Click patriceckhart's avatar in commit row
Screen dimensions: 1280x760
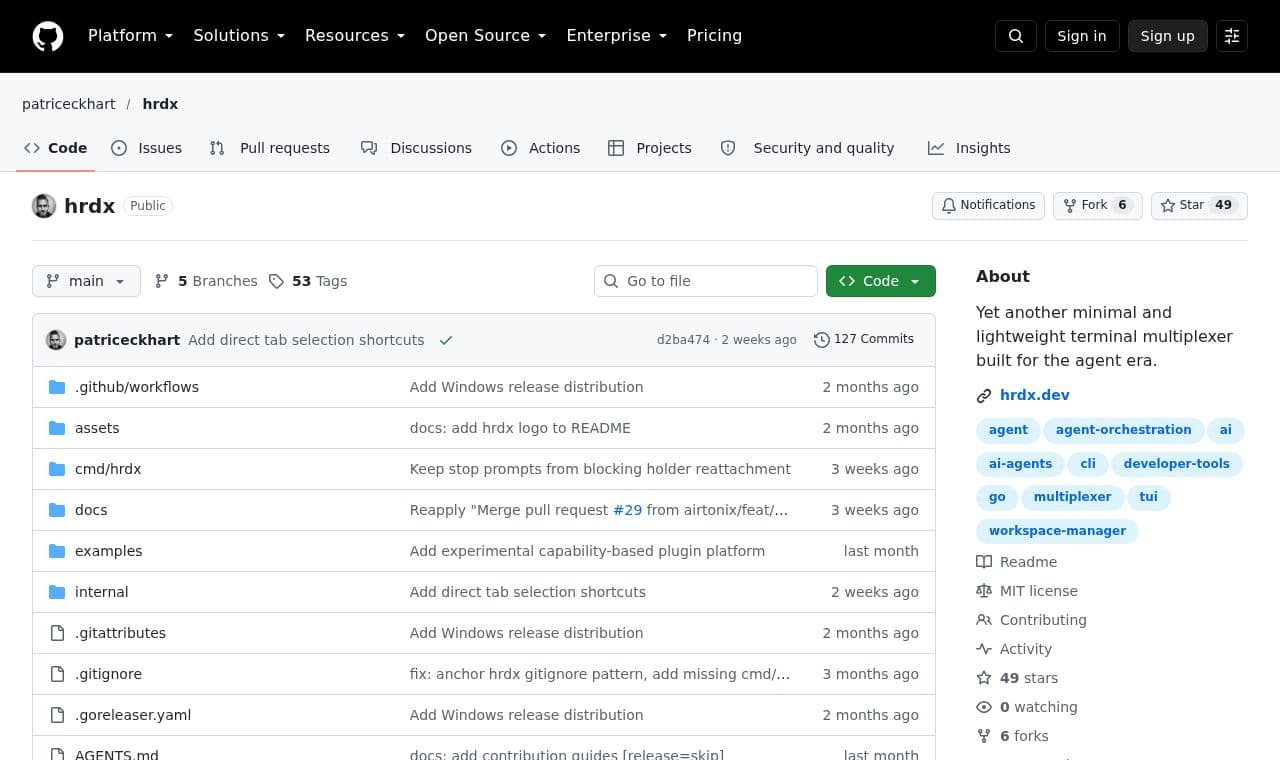tap(56, 340)
